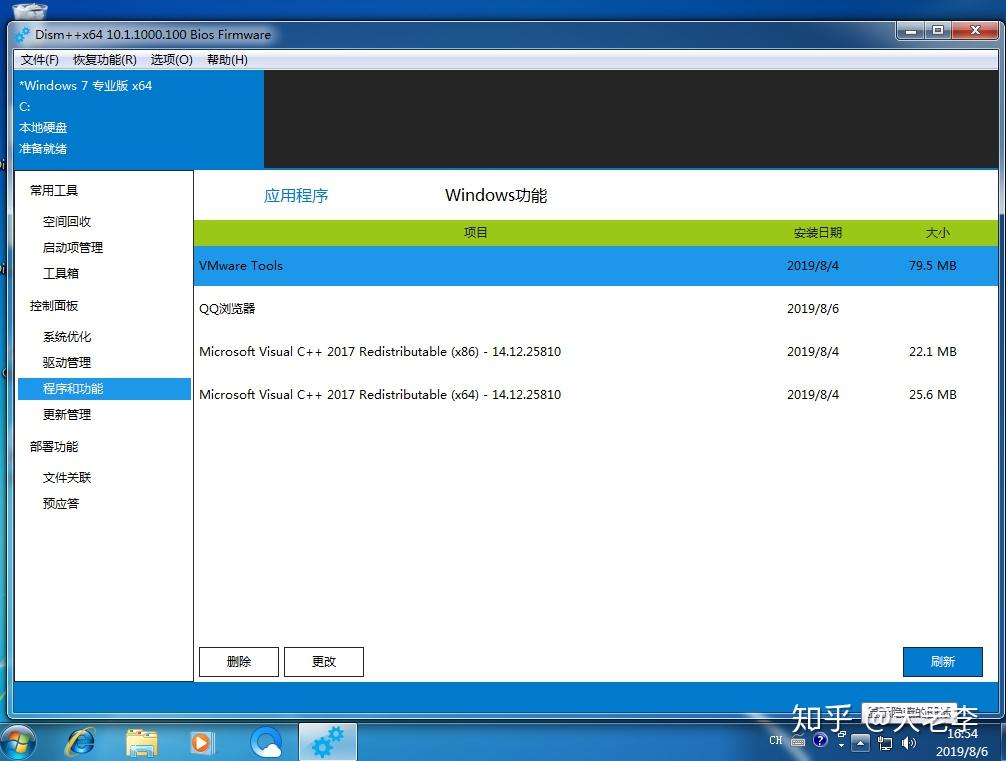The width and height of the screenshot is (1006, 761).
Task: Click the Dism++ taskbar icon
Action: 328,742
